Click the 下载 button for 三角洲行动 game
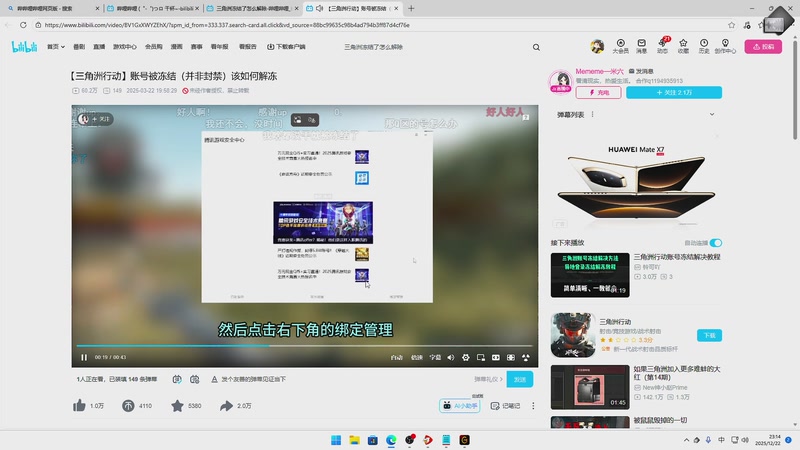The image size is (800, 450). coord(709,335)
